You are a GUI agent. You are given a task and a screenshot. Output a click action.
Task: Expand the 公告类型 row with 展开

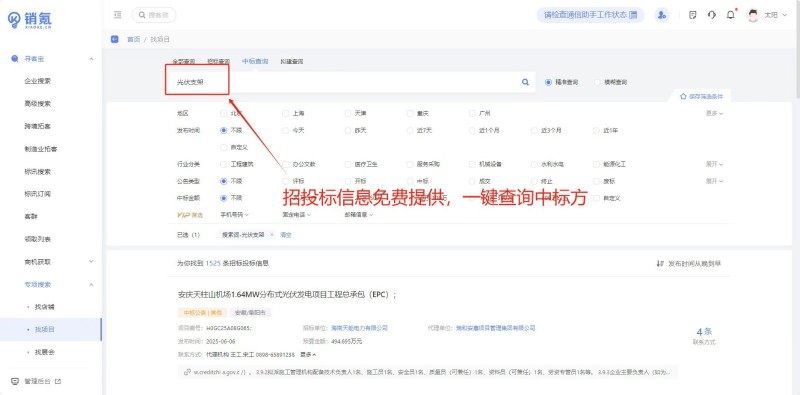[x=714, y=181]
